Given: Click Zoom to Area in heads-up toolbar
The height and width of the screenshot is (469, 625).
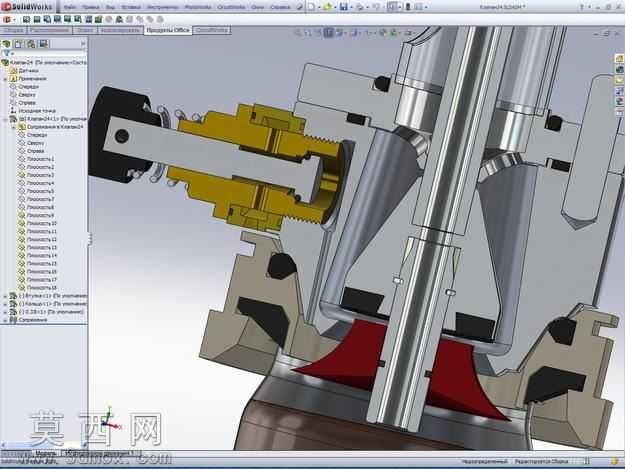Looking at the screenshot, I should pyautogui.click(x=308, y=33).
